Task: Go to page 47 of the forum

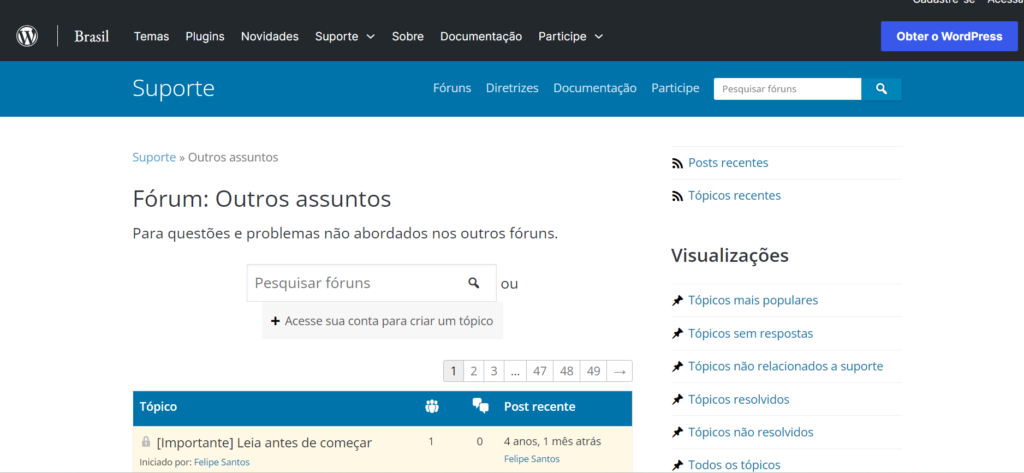Action: tap(539, 371)
